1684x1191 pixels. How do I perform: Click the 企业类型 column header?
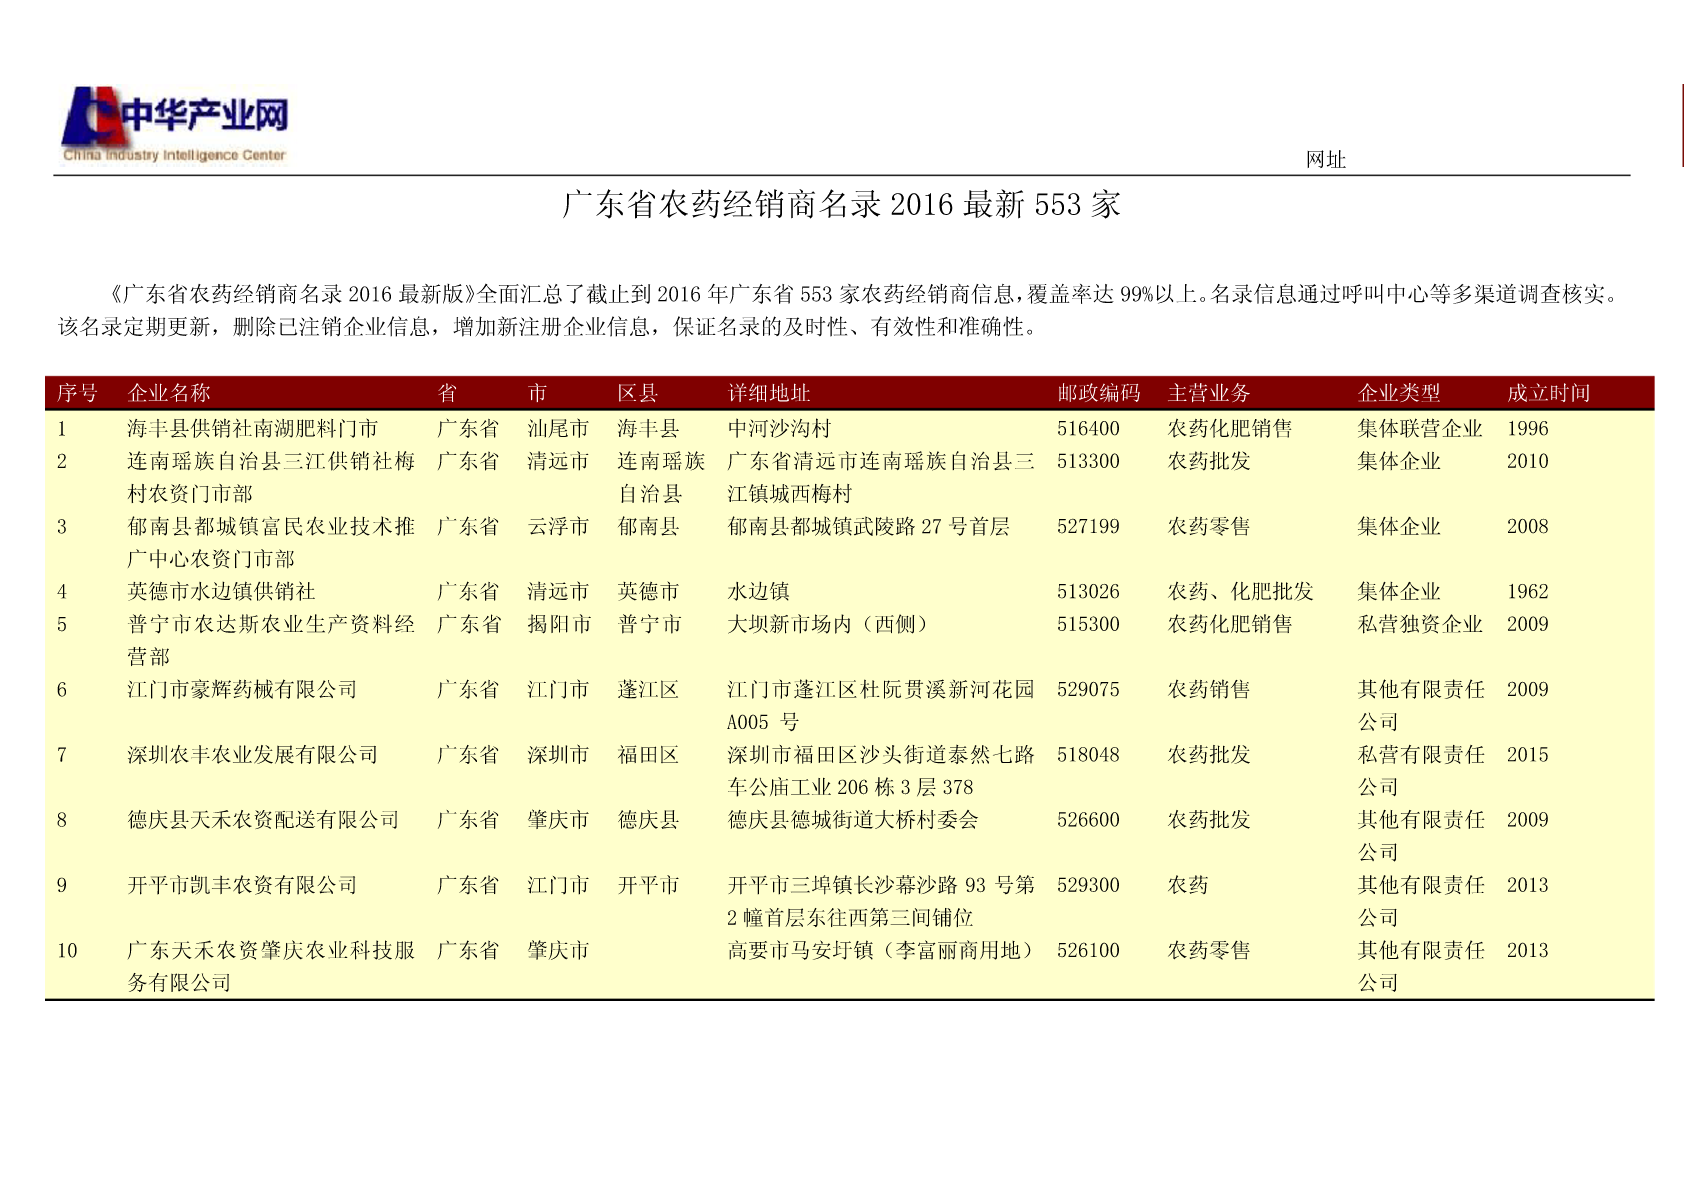point(1399,393)
